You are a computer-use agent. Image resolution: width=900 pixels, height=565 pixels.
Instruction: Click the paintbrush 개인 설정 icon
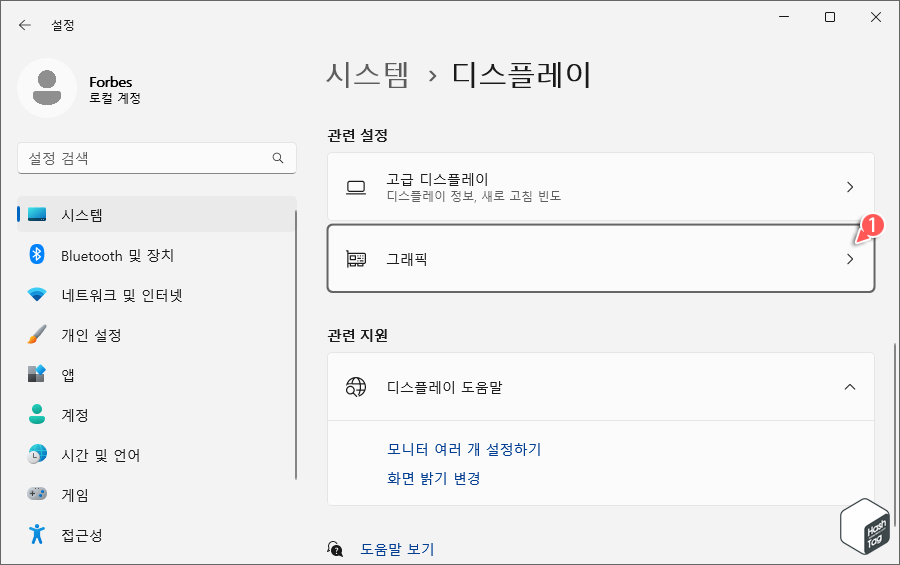(x=37, y=334)
